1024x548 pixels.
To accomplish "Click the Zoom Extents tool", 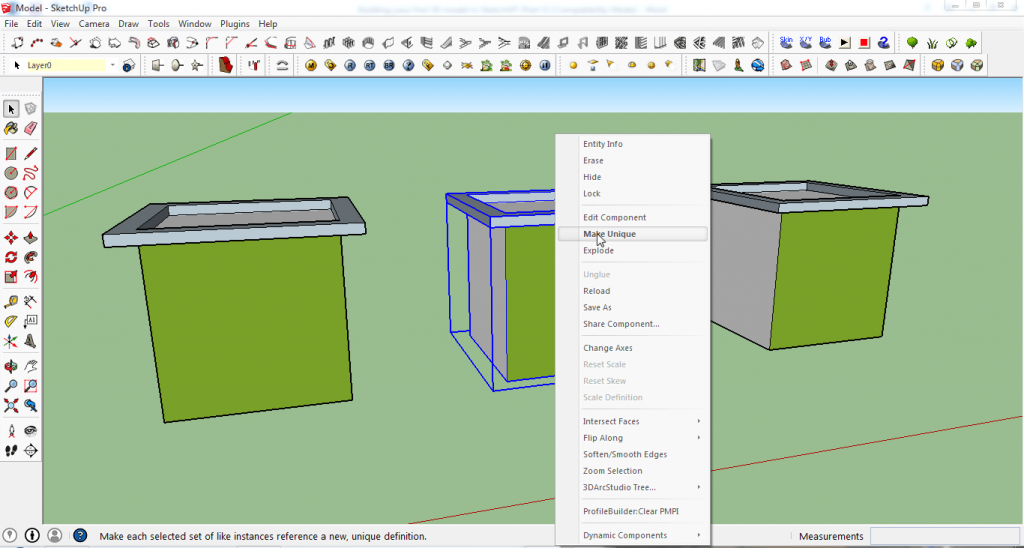I will (x=11, y=406).
